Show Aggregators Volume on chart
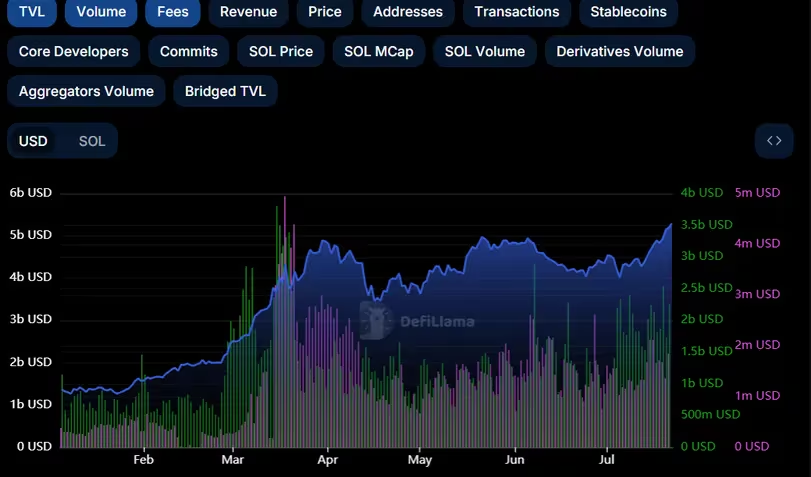Image resolution: width=811 pixels, height=477 pixels. [86, 91]
